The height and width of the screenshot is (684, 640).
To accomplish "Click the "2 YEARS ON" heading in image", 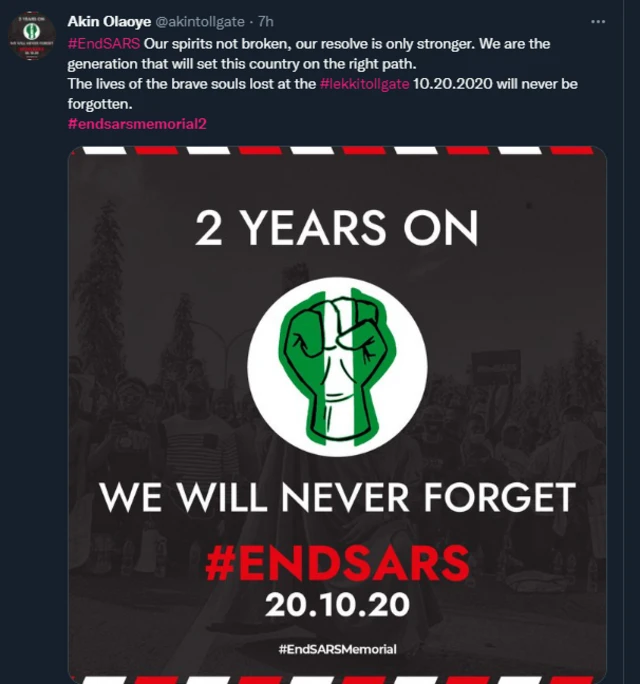I will pos(336,228).
